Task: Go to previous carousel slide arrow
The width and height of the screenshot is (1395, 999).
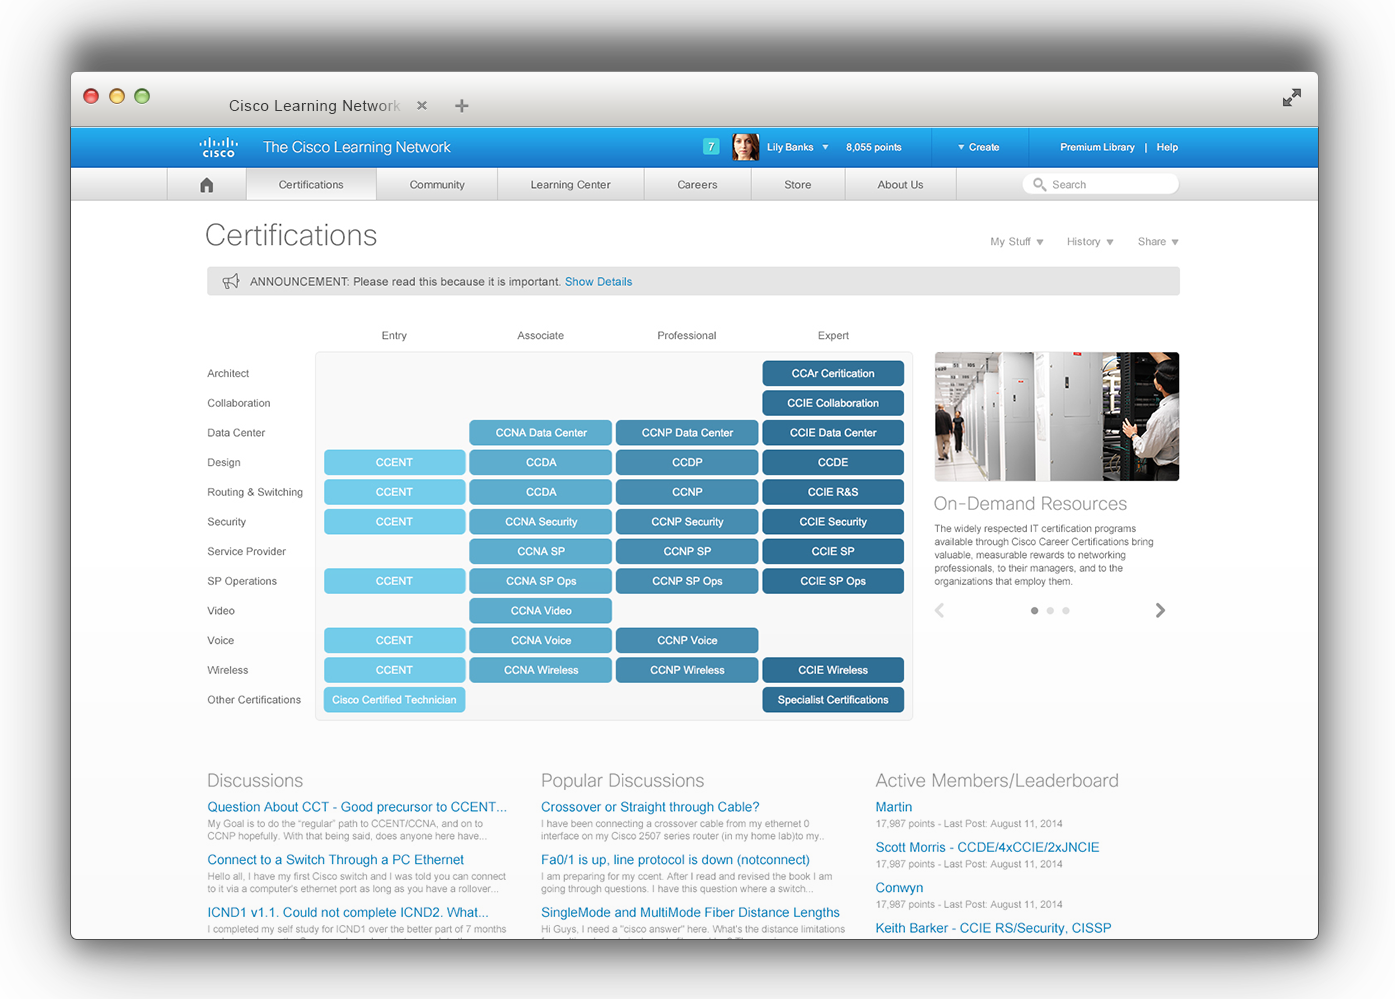Action: 939,610
